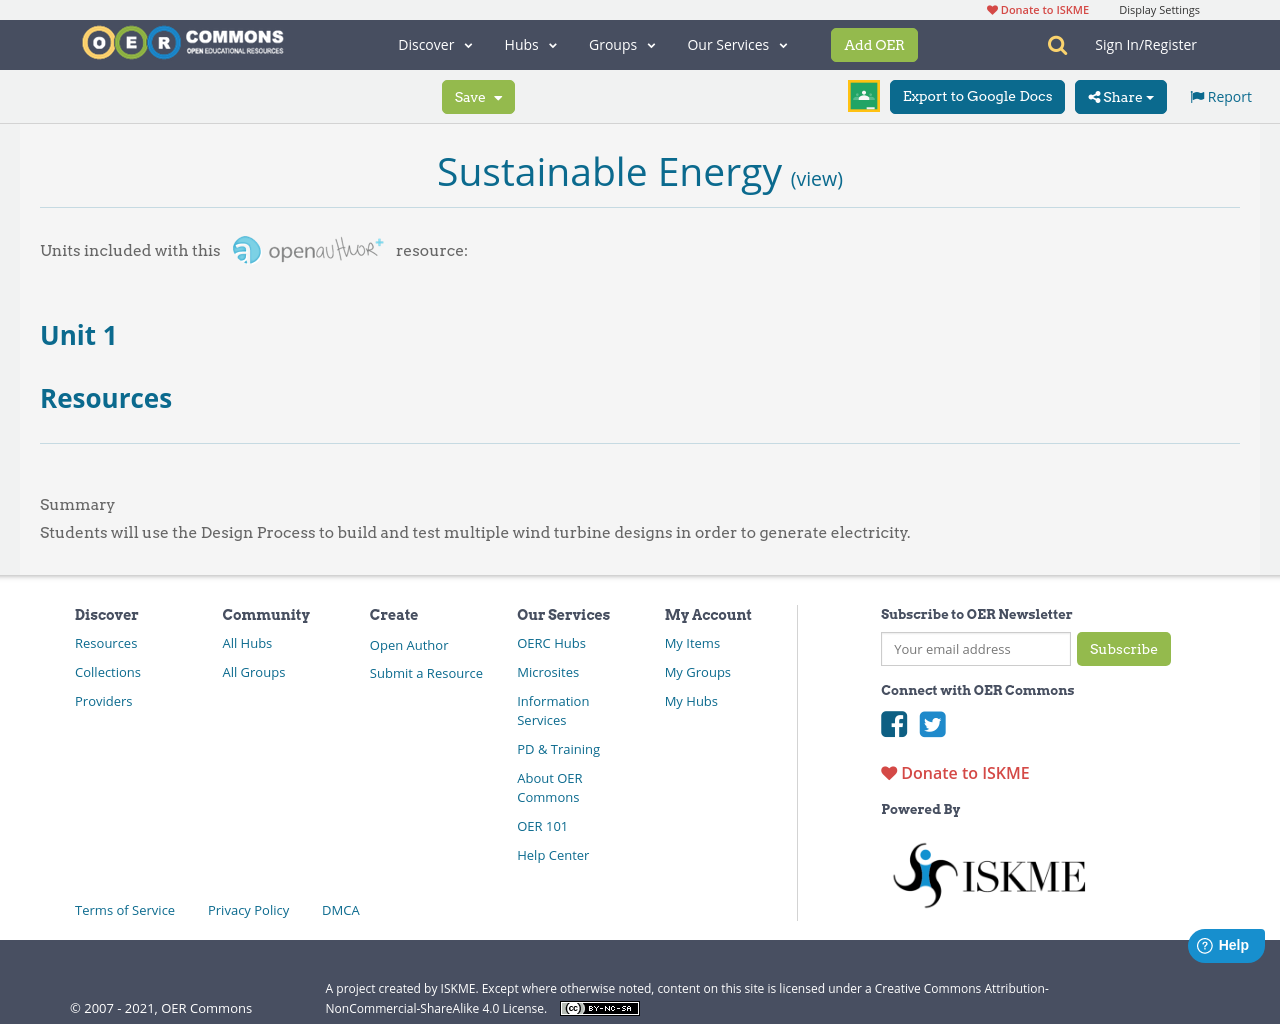Screen dimensions: 1280x1024
Task: Click the Creative Commons license badge
Action: (x=599, y=1008)
